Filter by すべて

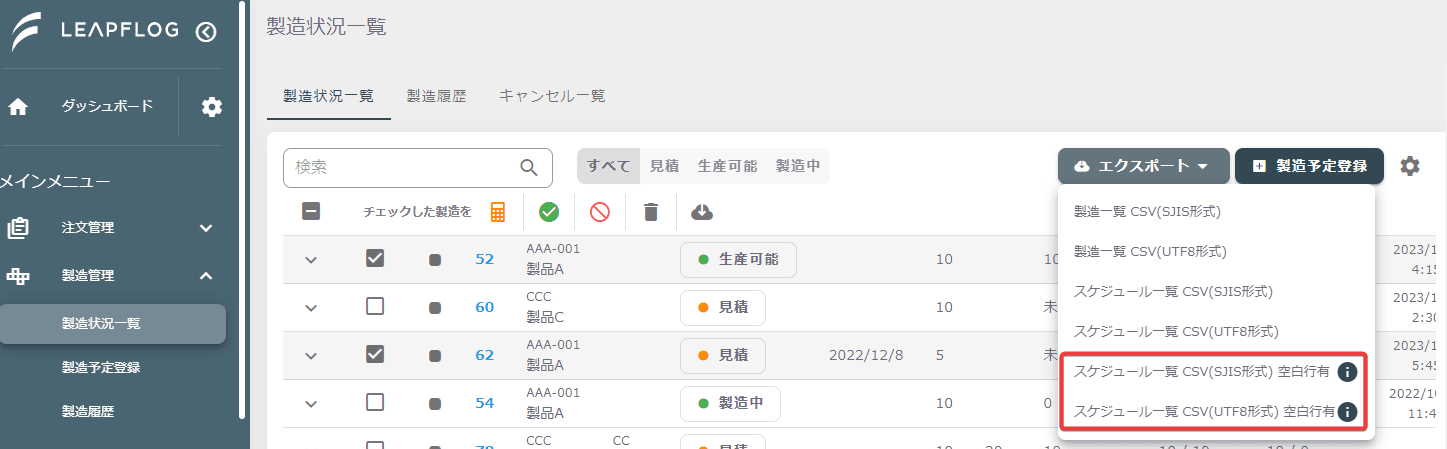point(608,166)
